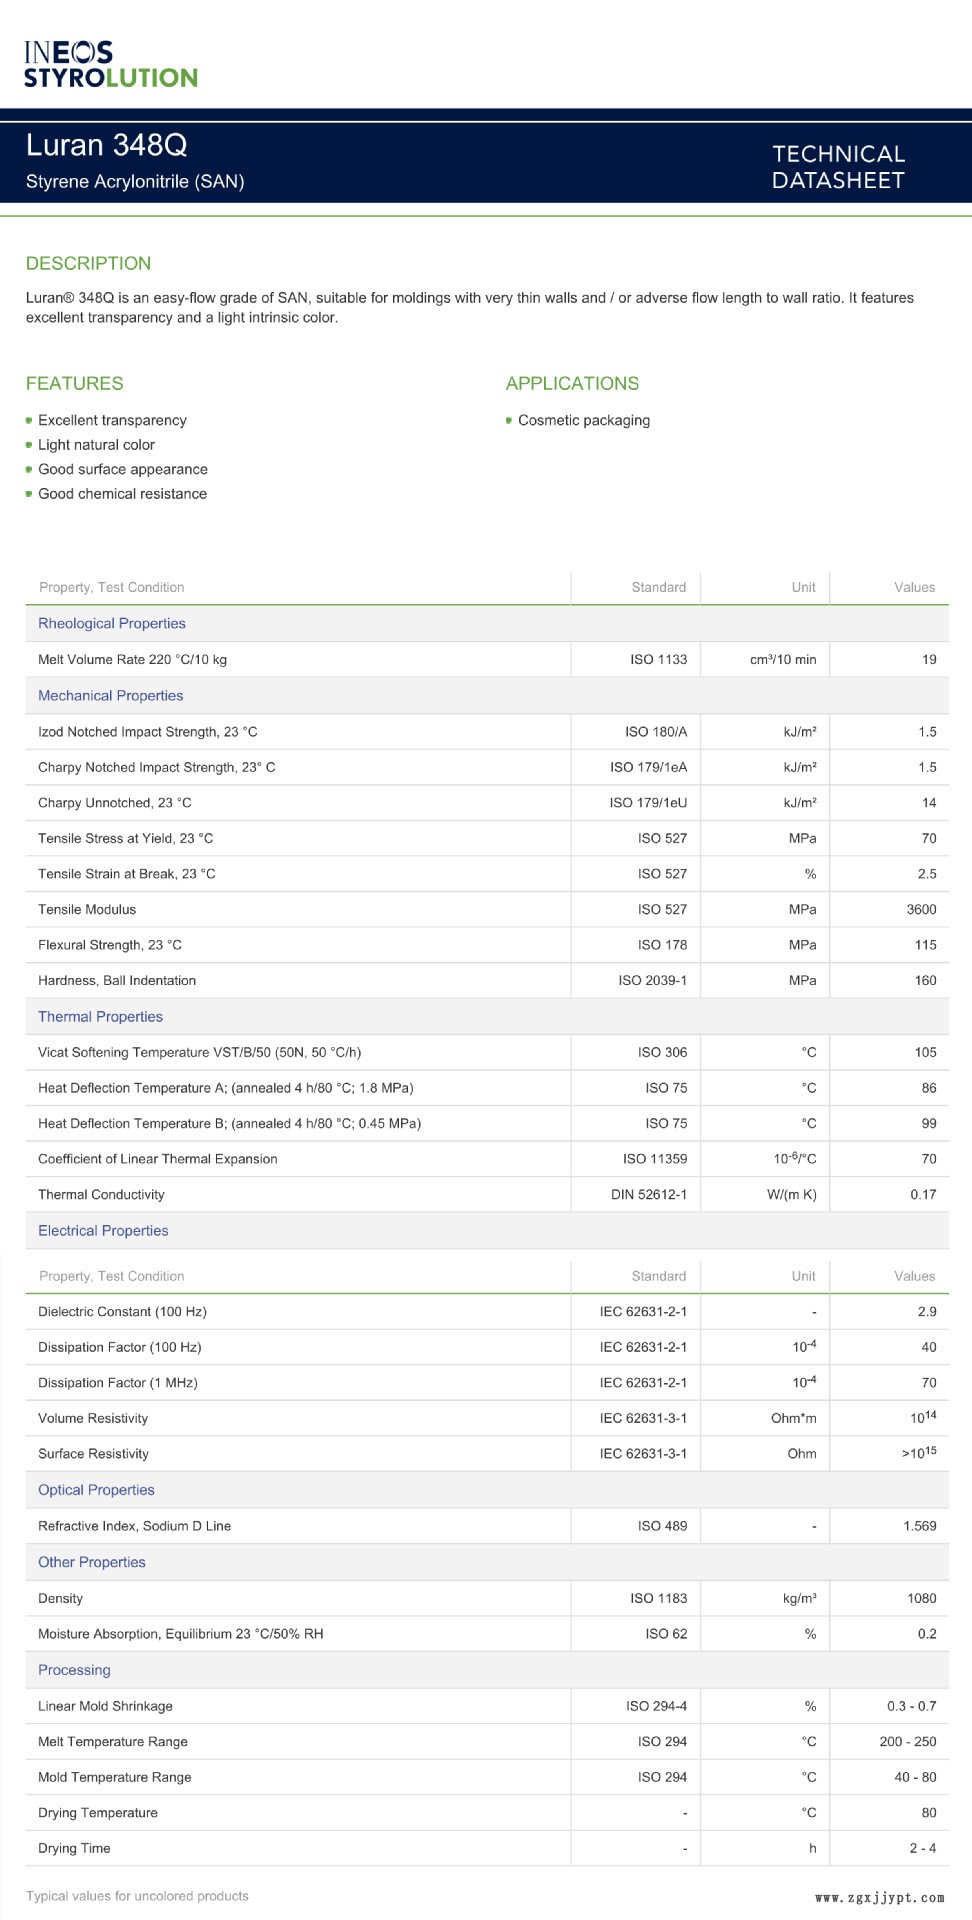This screenshot has width=972, height=1920.
Task: Click the "Electrical Properties" section row
Action: (x=487, y=1230)
